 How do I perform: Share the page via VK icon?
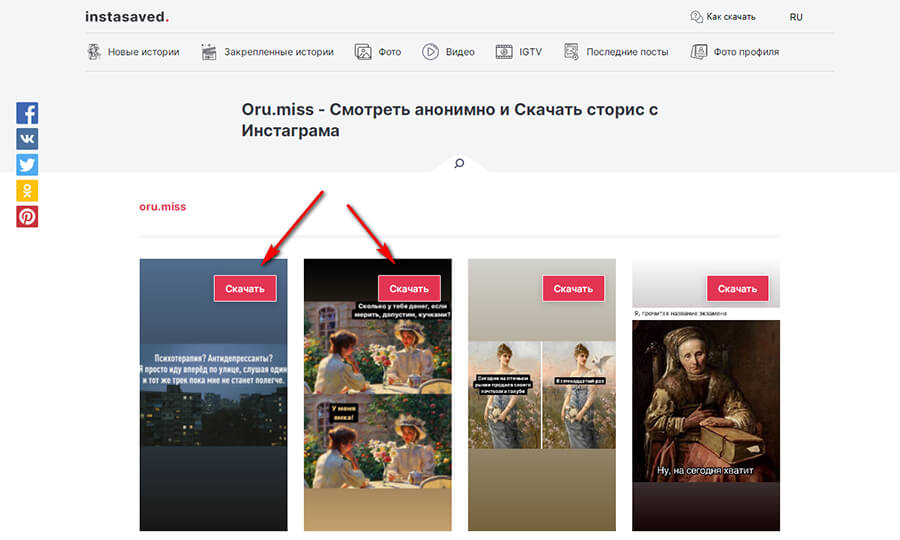tap(27, 139)
